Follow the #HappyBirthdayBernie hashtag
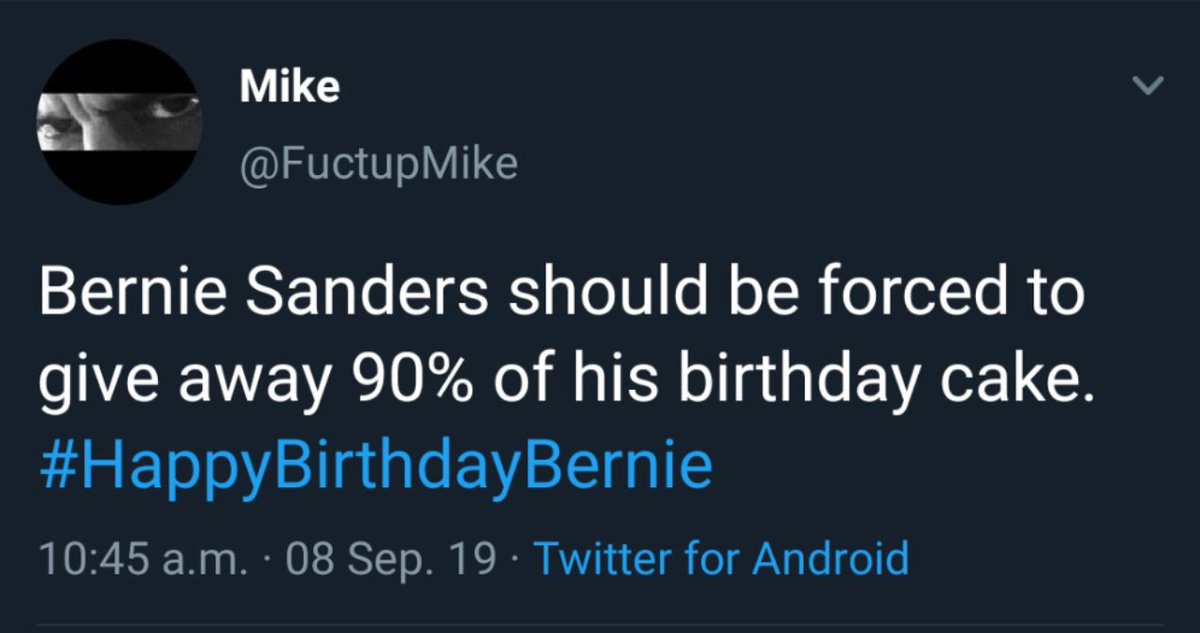Screen dimensions: 1200x633 375,466
